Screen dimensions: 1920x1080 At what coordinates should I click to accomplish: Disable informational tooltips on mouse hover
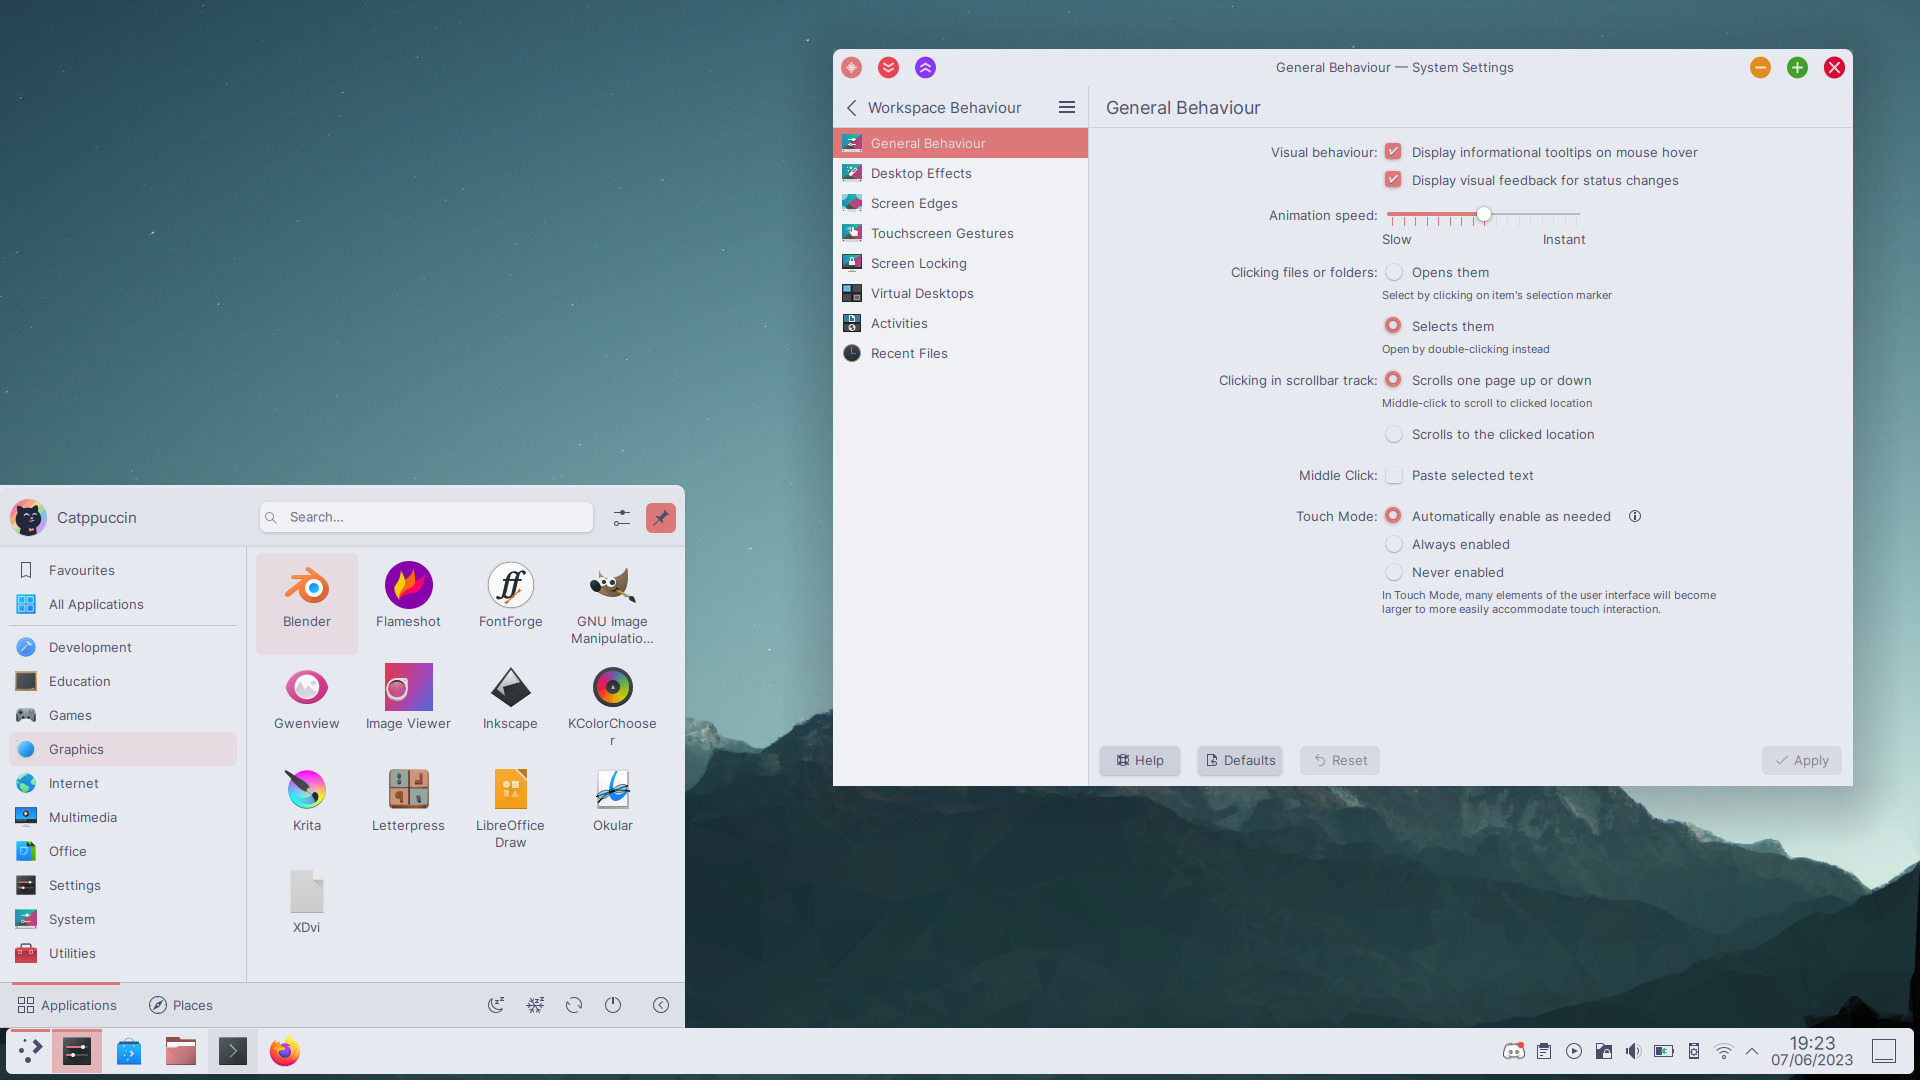click(1393, 152)
